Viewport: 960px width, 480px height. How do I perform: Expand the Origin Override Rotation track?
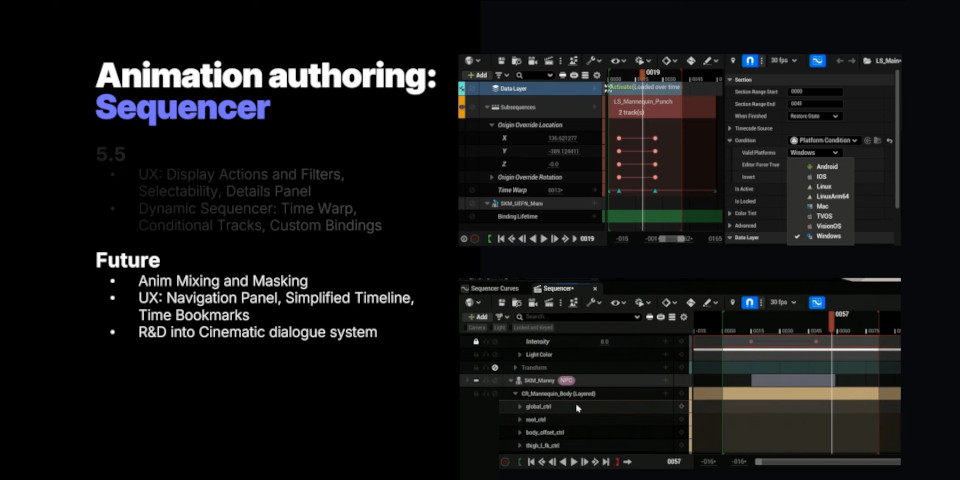point(491,177)
